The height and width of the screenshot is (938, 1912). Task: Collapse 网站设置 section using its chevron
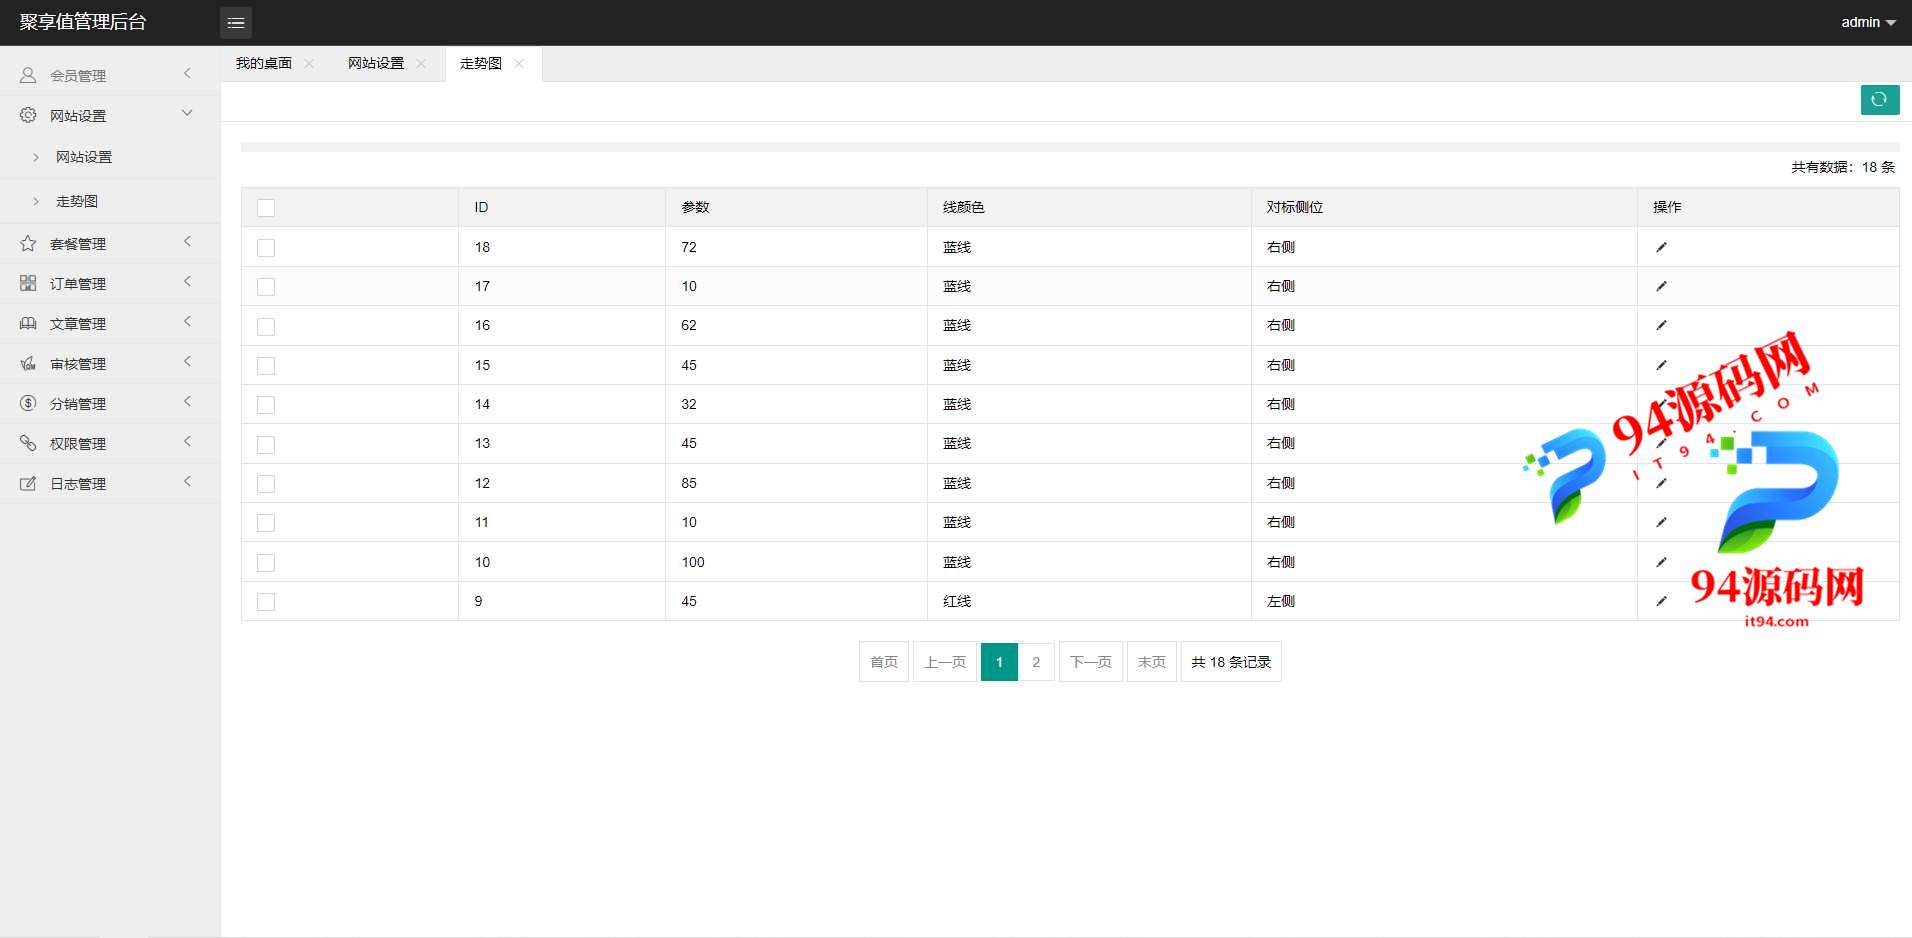(187, 114)
